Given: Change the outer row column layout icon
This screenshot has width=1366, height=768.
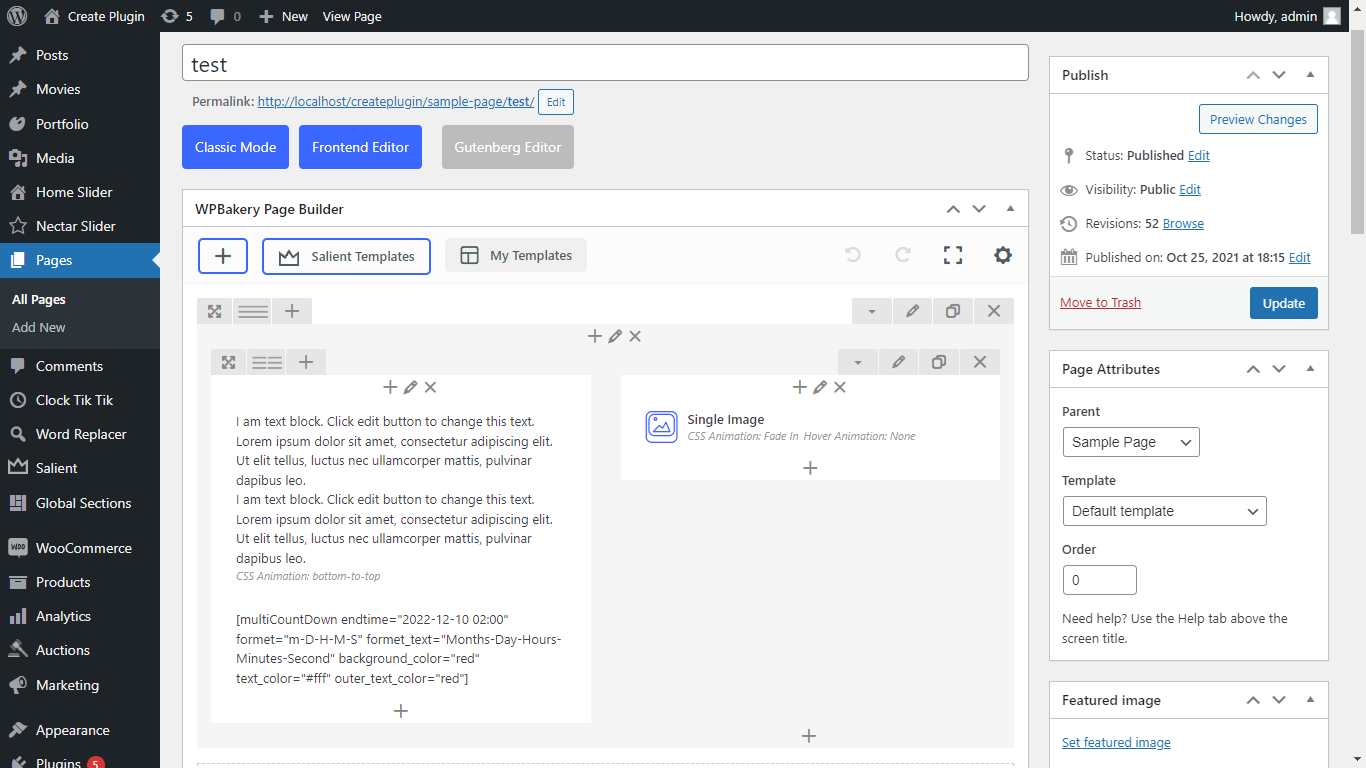Looking at the screenshot, I should [x=252, y=311].
